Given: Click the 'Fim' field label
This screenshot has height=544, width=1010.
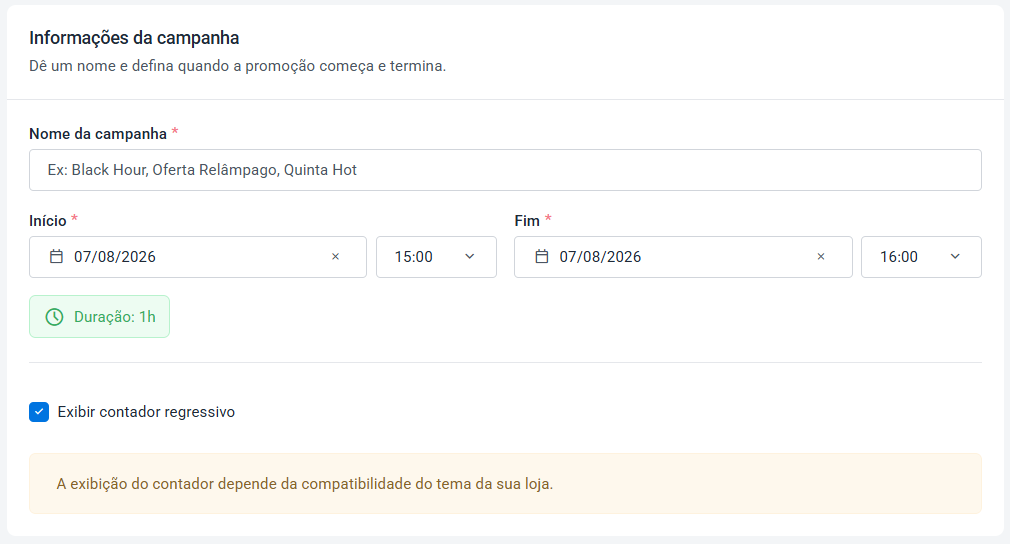Looking at the screenshot, I should point(527,221).
